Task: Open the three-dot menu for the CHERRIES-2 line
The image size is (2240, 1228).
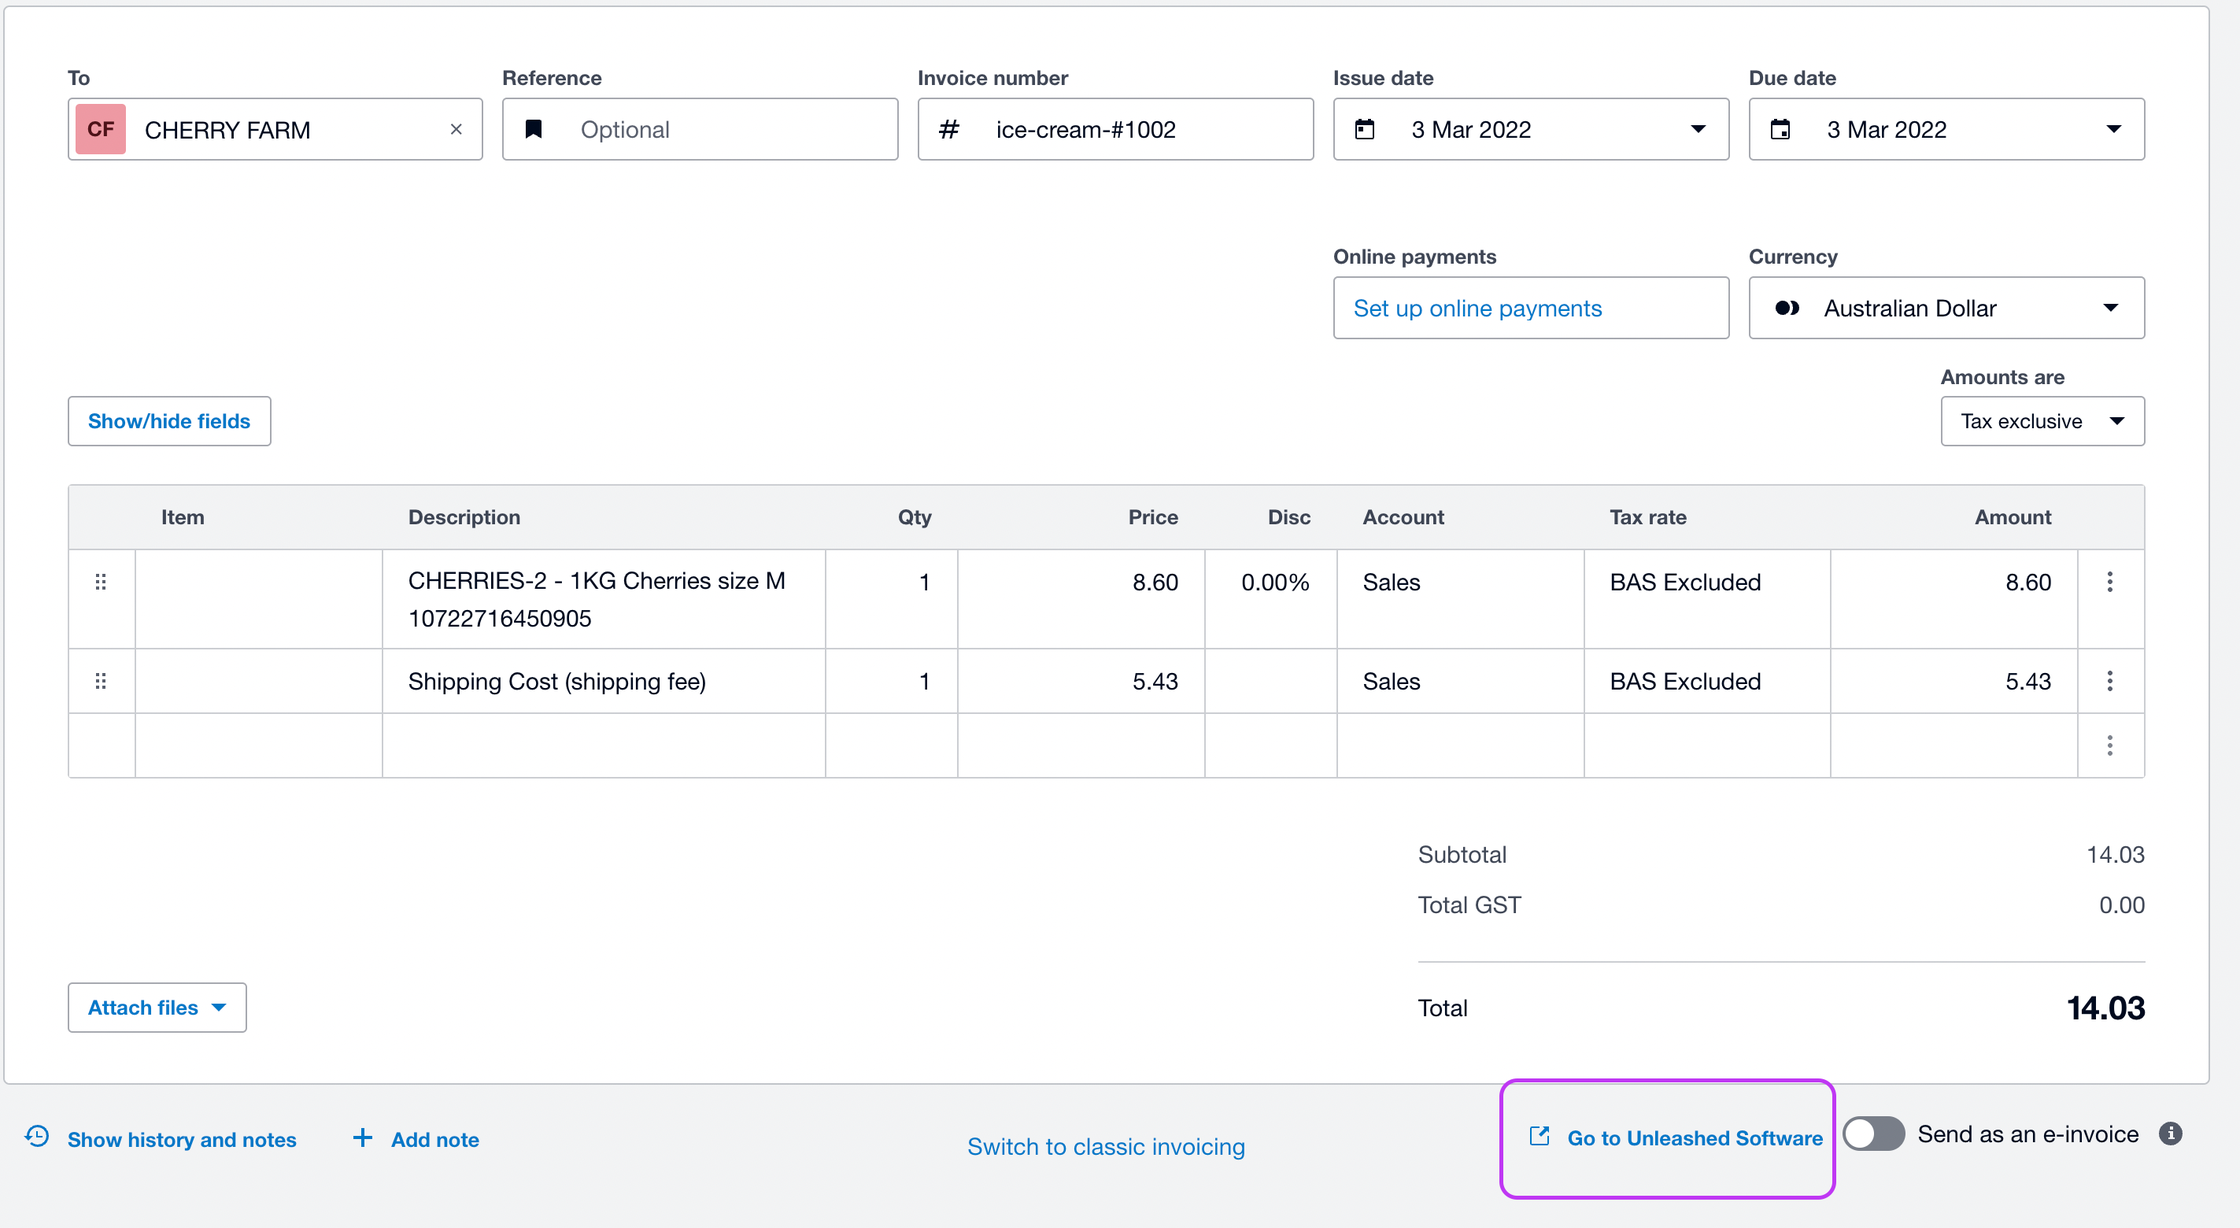Action: point(2110,582)
